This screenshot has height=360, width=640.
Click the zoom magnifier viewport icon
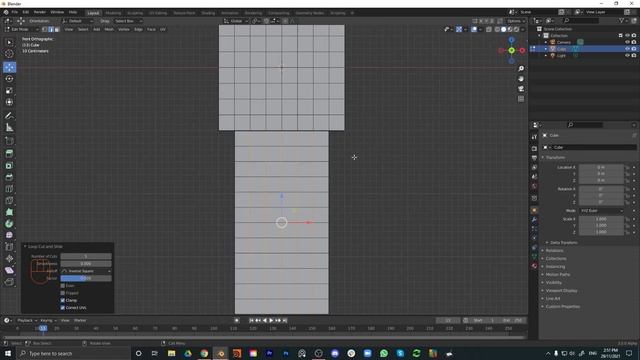[521, 69]
